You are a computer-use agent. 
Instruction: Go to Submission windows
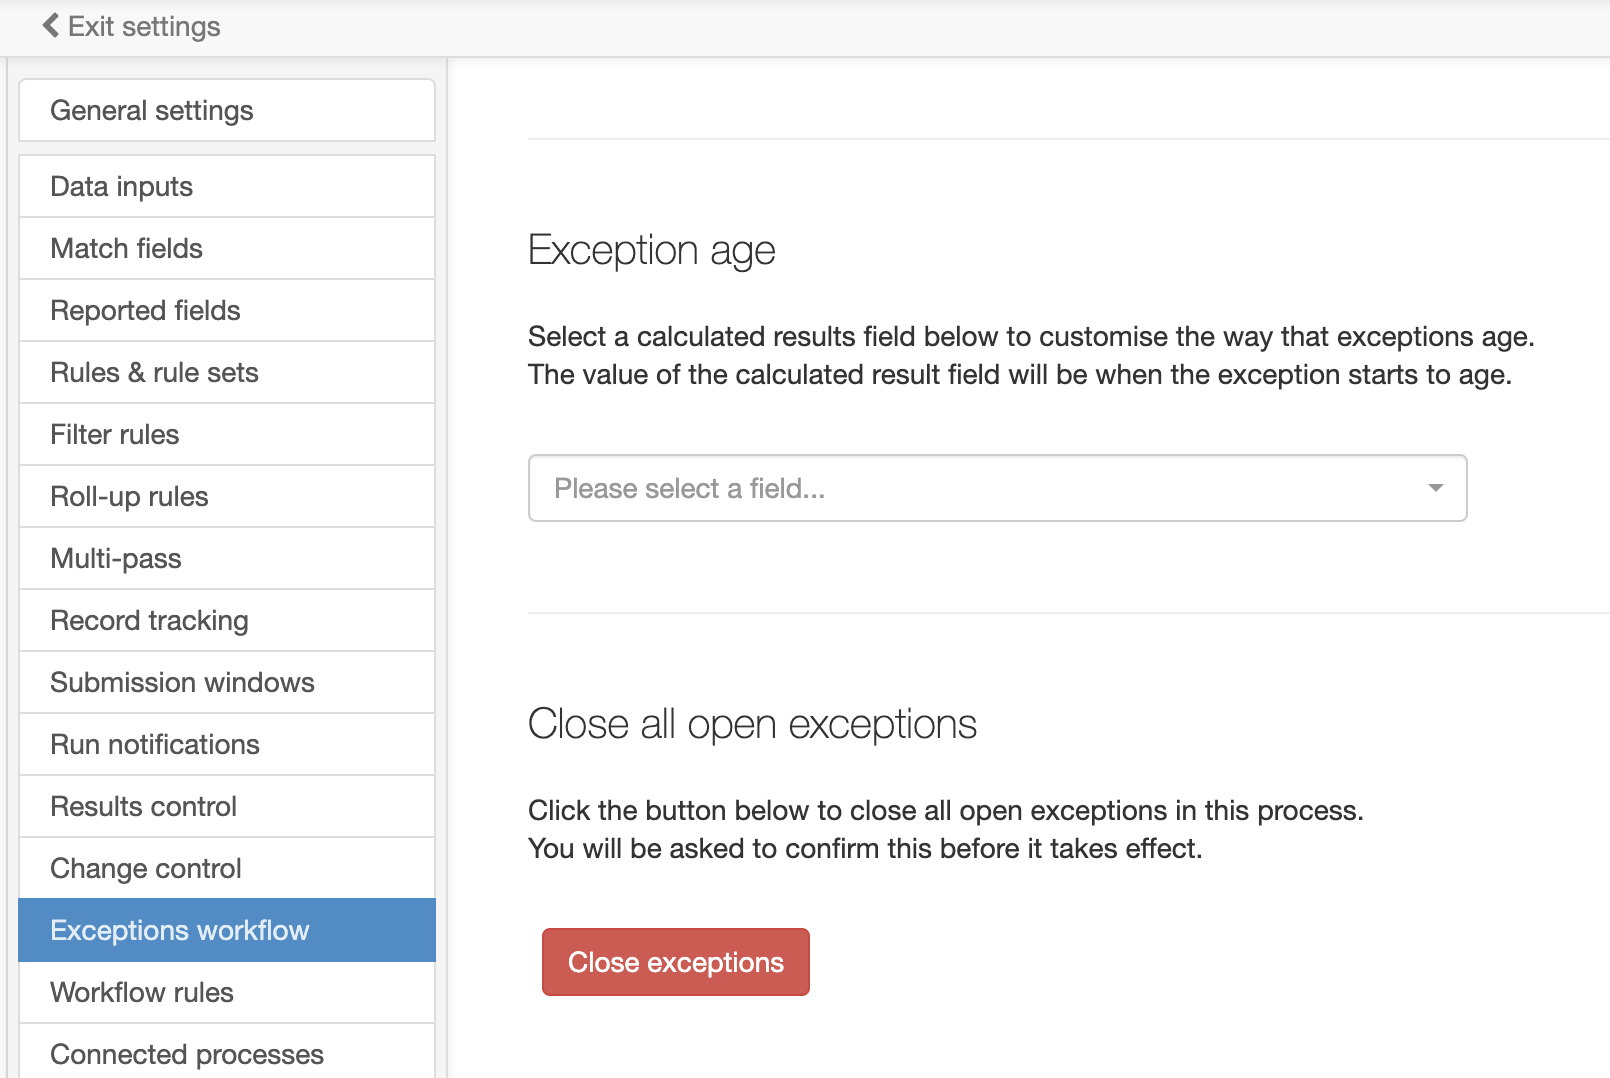pos(227,682)
